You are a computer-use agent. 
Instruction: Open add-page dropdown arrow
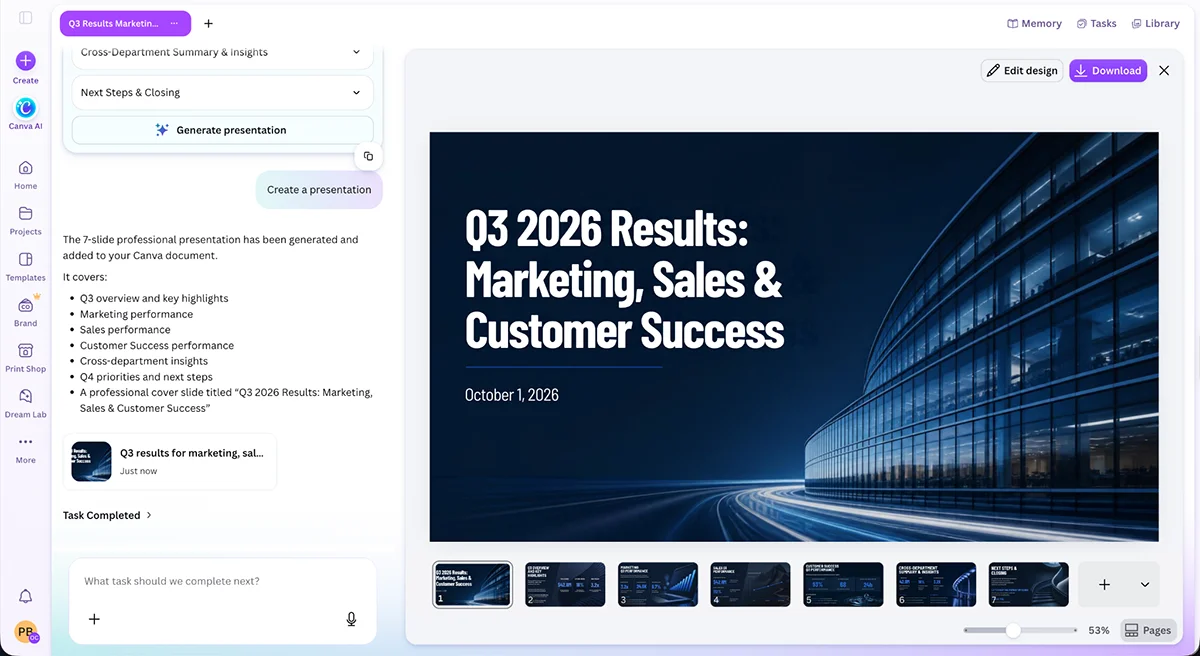pyautogui.click(x=1145, y=584)
